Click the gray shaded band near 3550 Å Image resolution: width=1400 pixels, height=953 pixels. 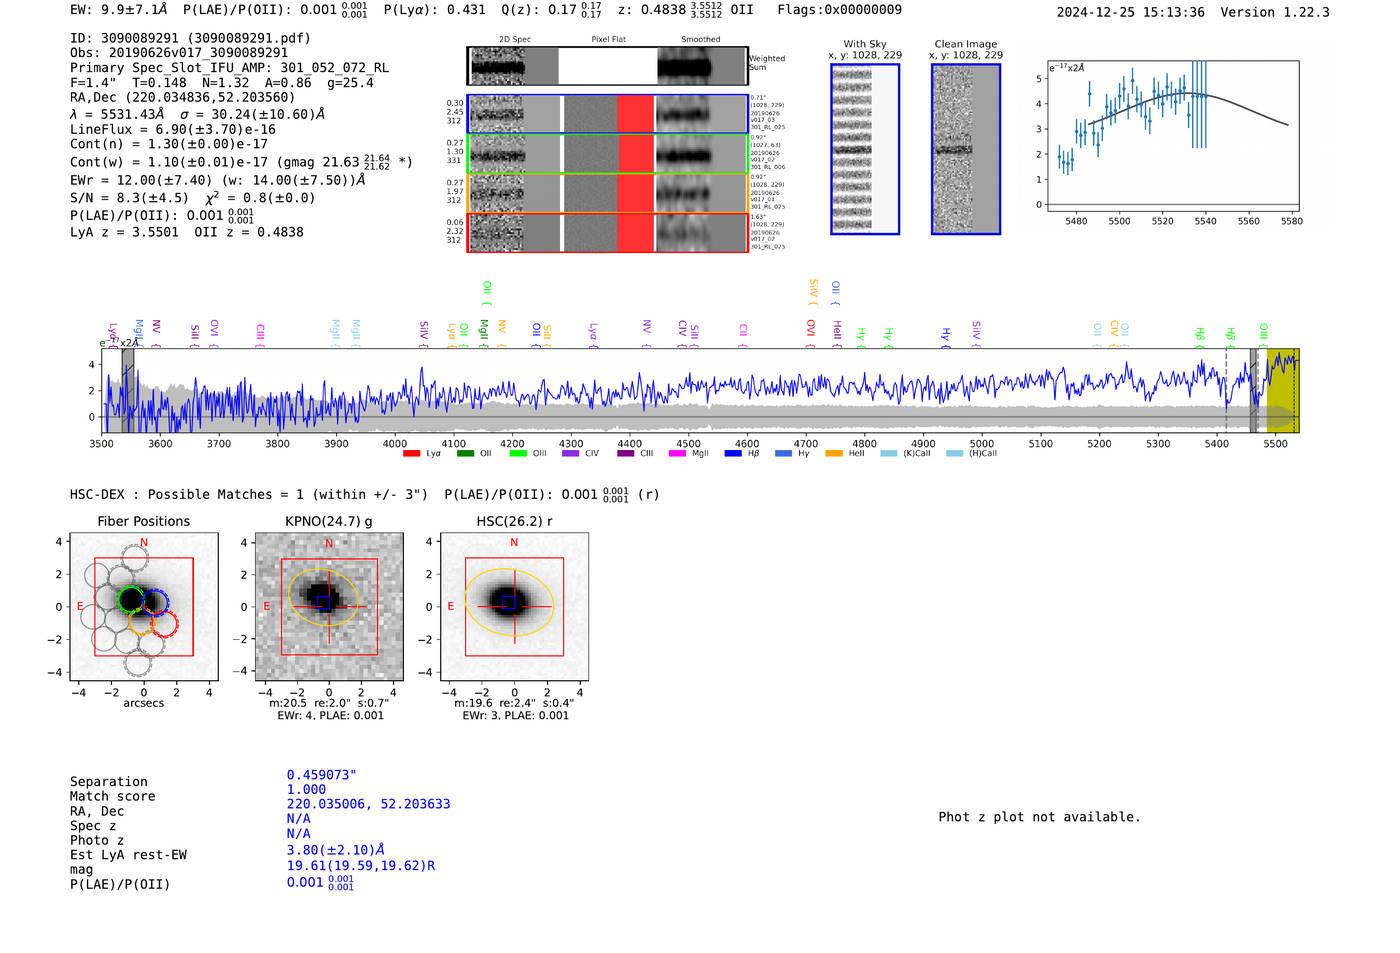pos(128,390)
